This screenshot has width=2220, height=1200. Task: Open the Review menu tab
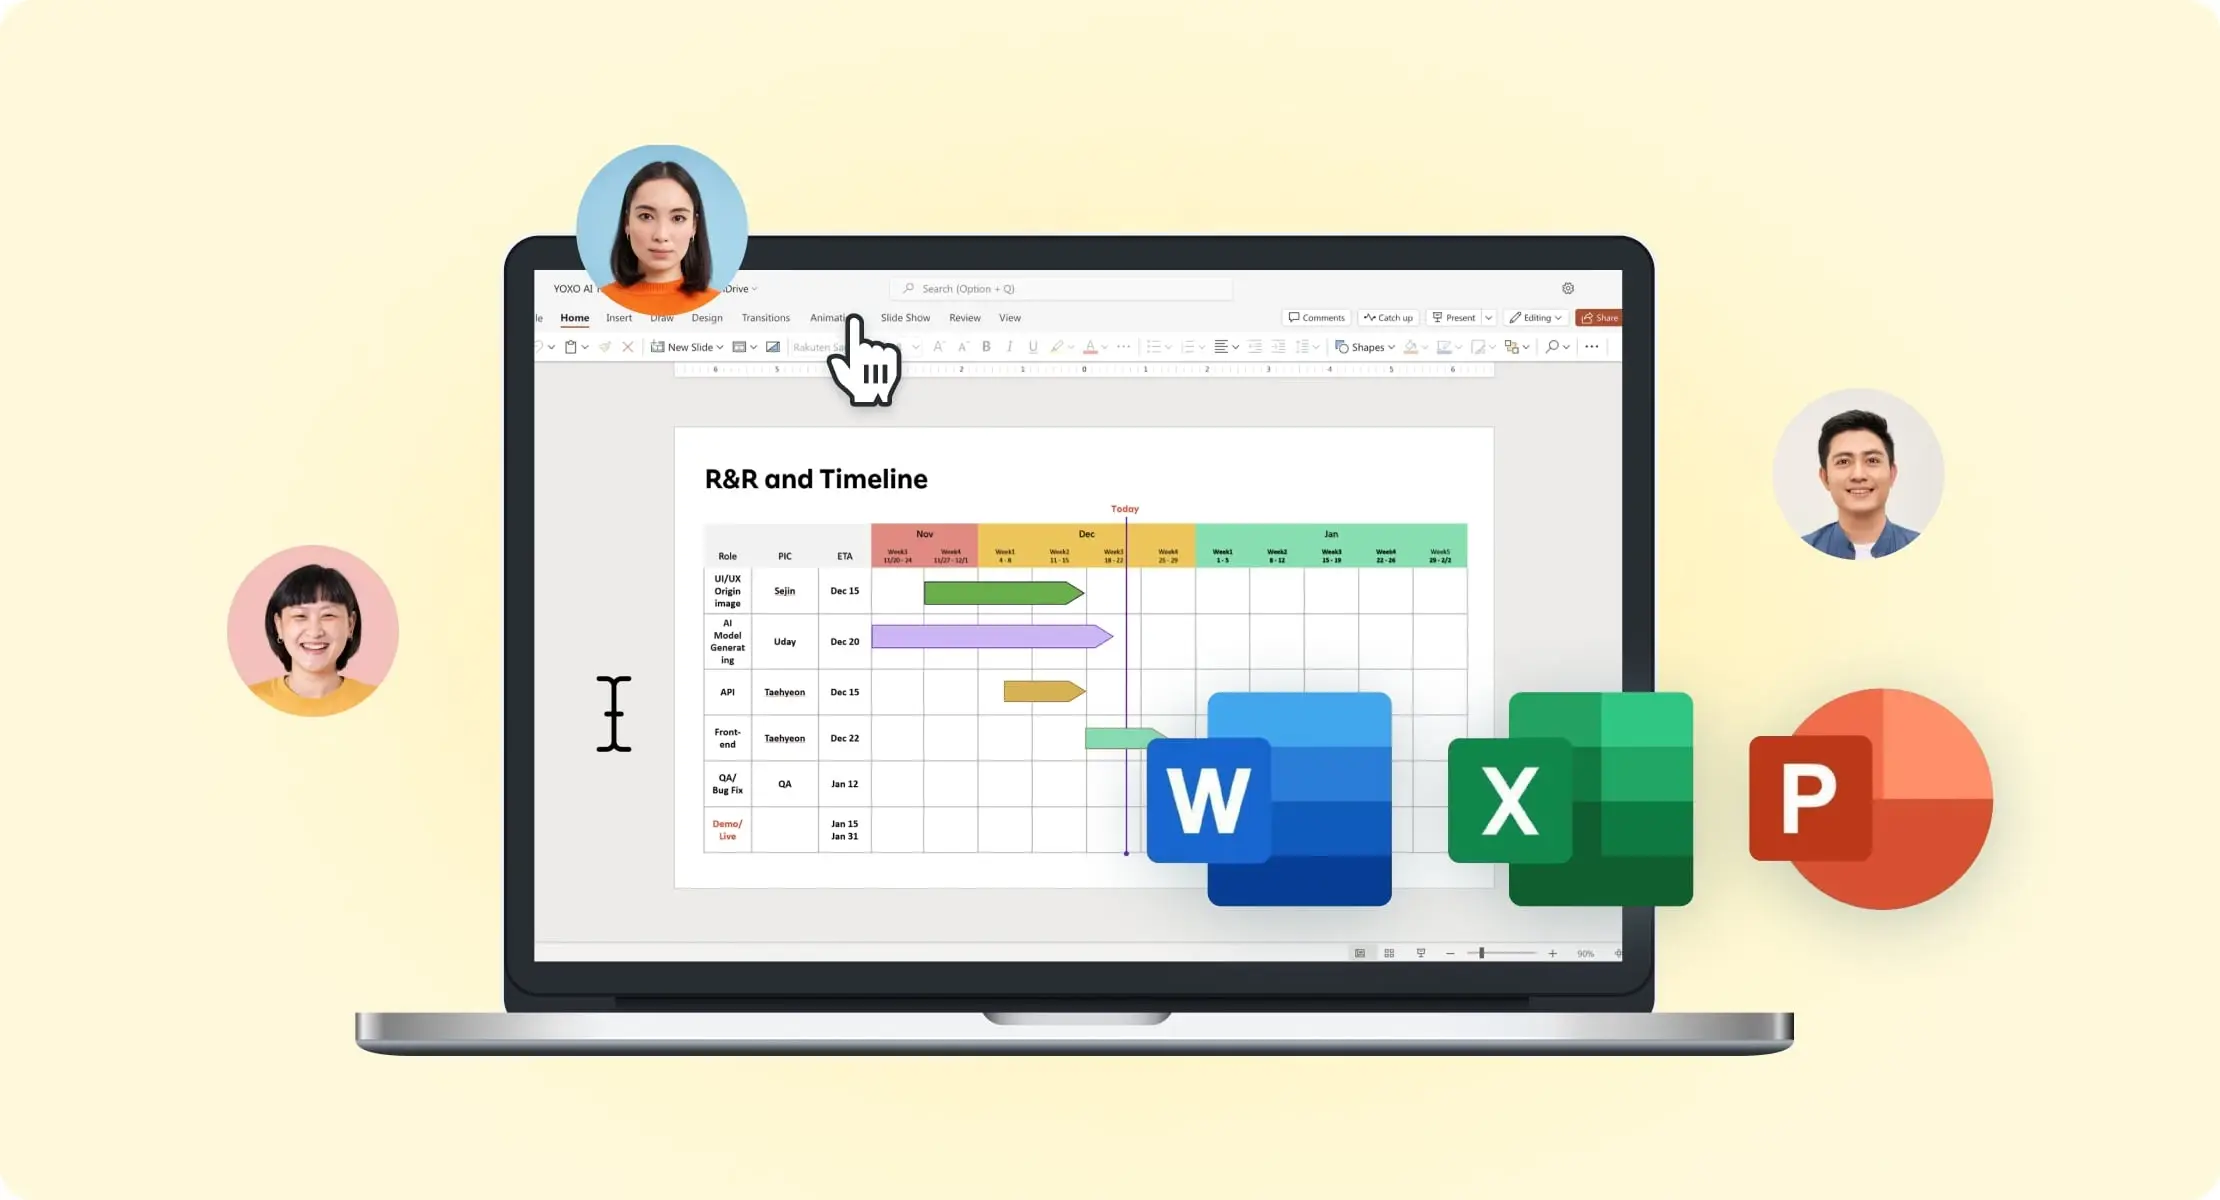click(965, 316)
